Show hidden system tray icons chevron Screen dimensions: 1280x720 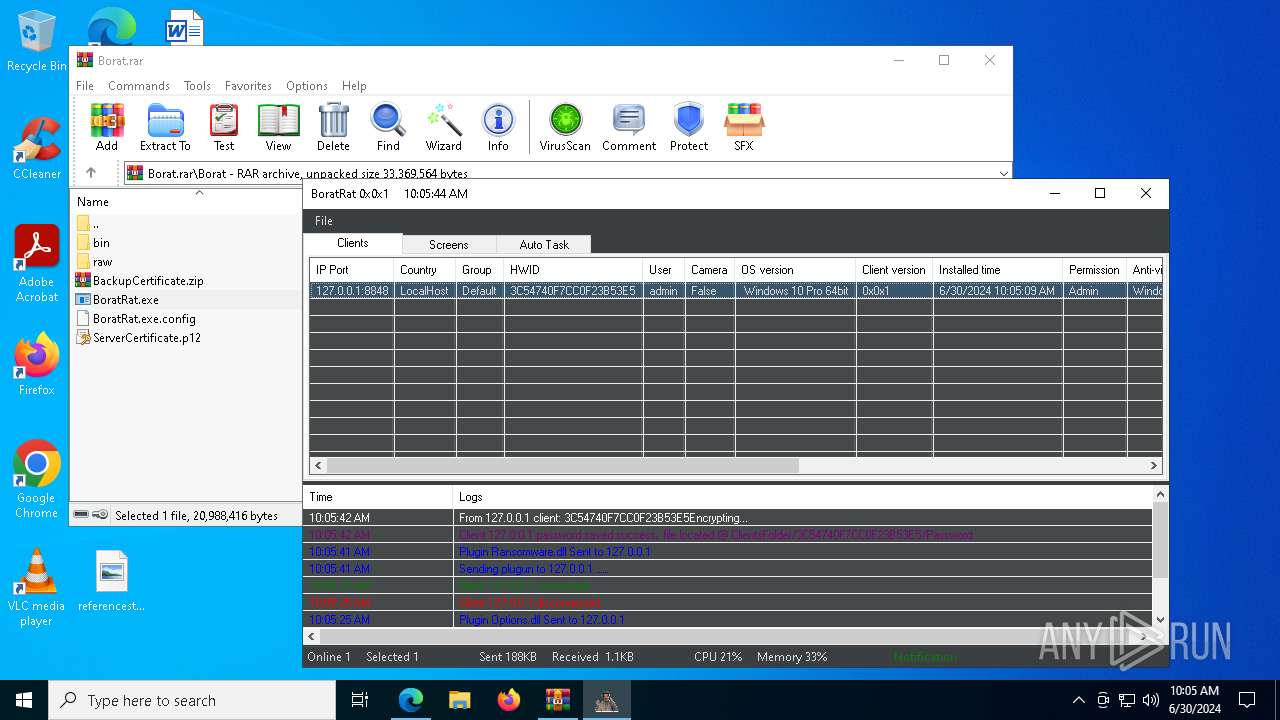point(1078,700)
